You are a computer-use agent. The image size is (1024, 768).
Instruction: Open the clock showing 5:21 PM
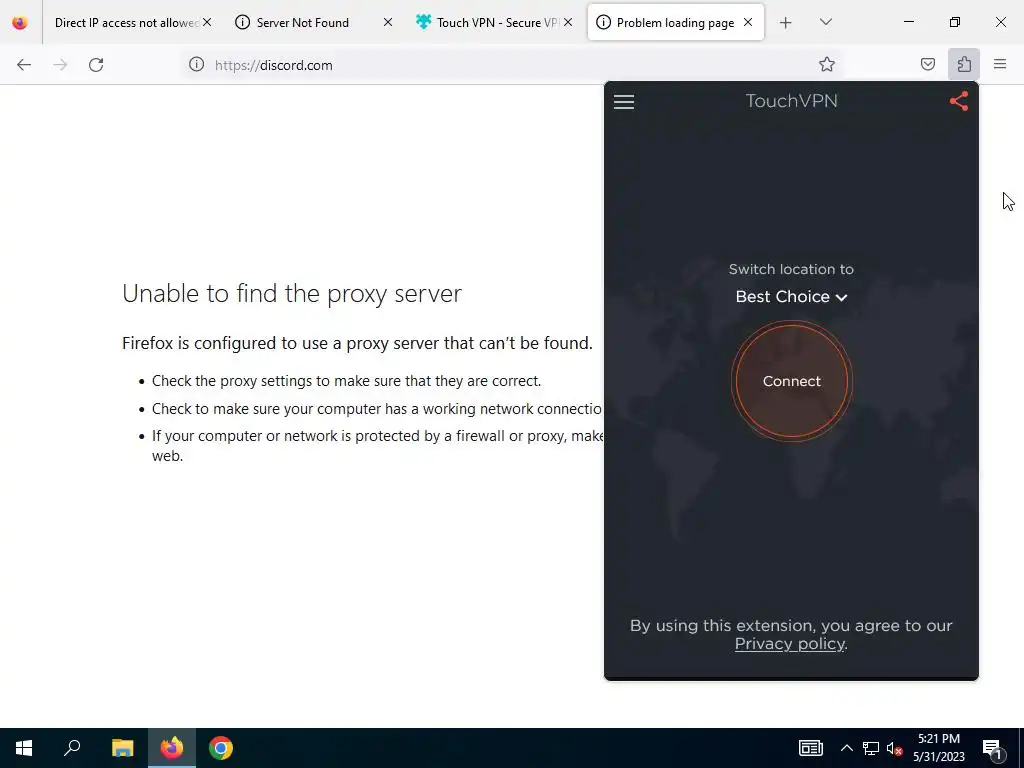pos(939,748)
